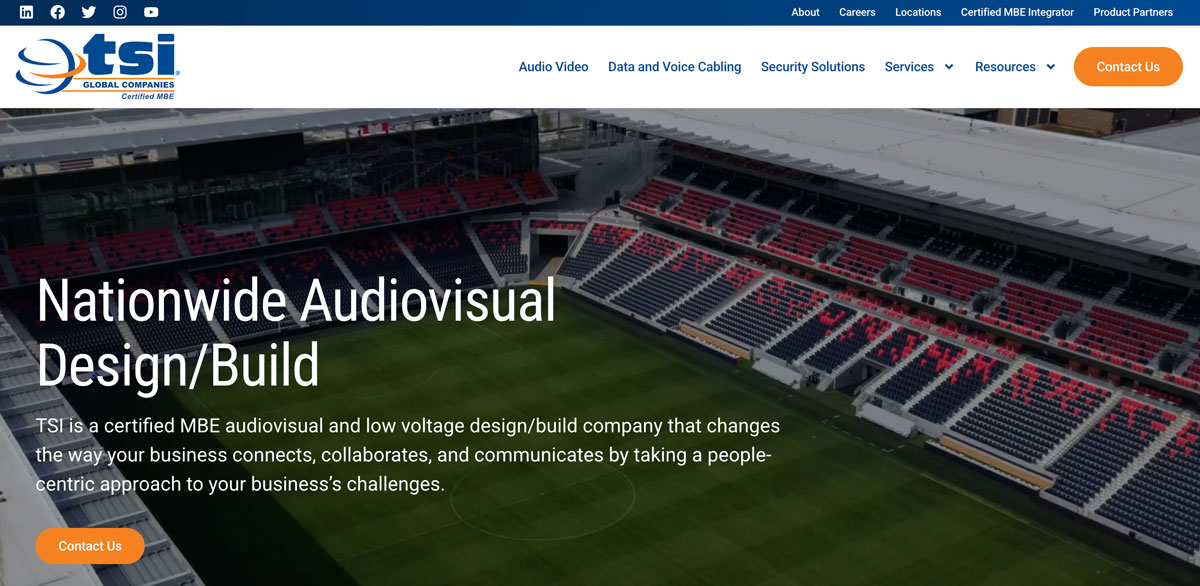This screenshot has height=586, width=1200.
Task: Open the Instagram social icon
Action: tap(120, 12)
